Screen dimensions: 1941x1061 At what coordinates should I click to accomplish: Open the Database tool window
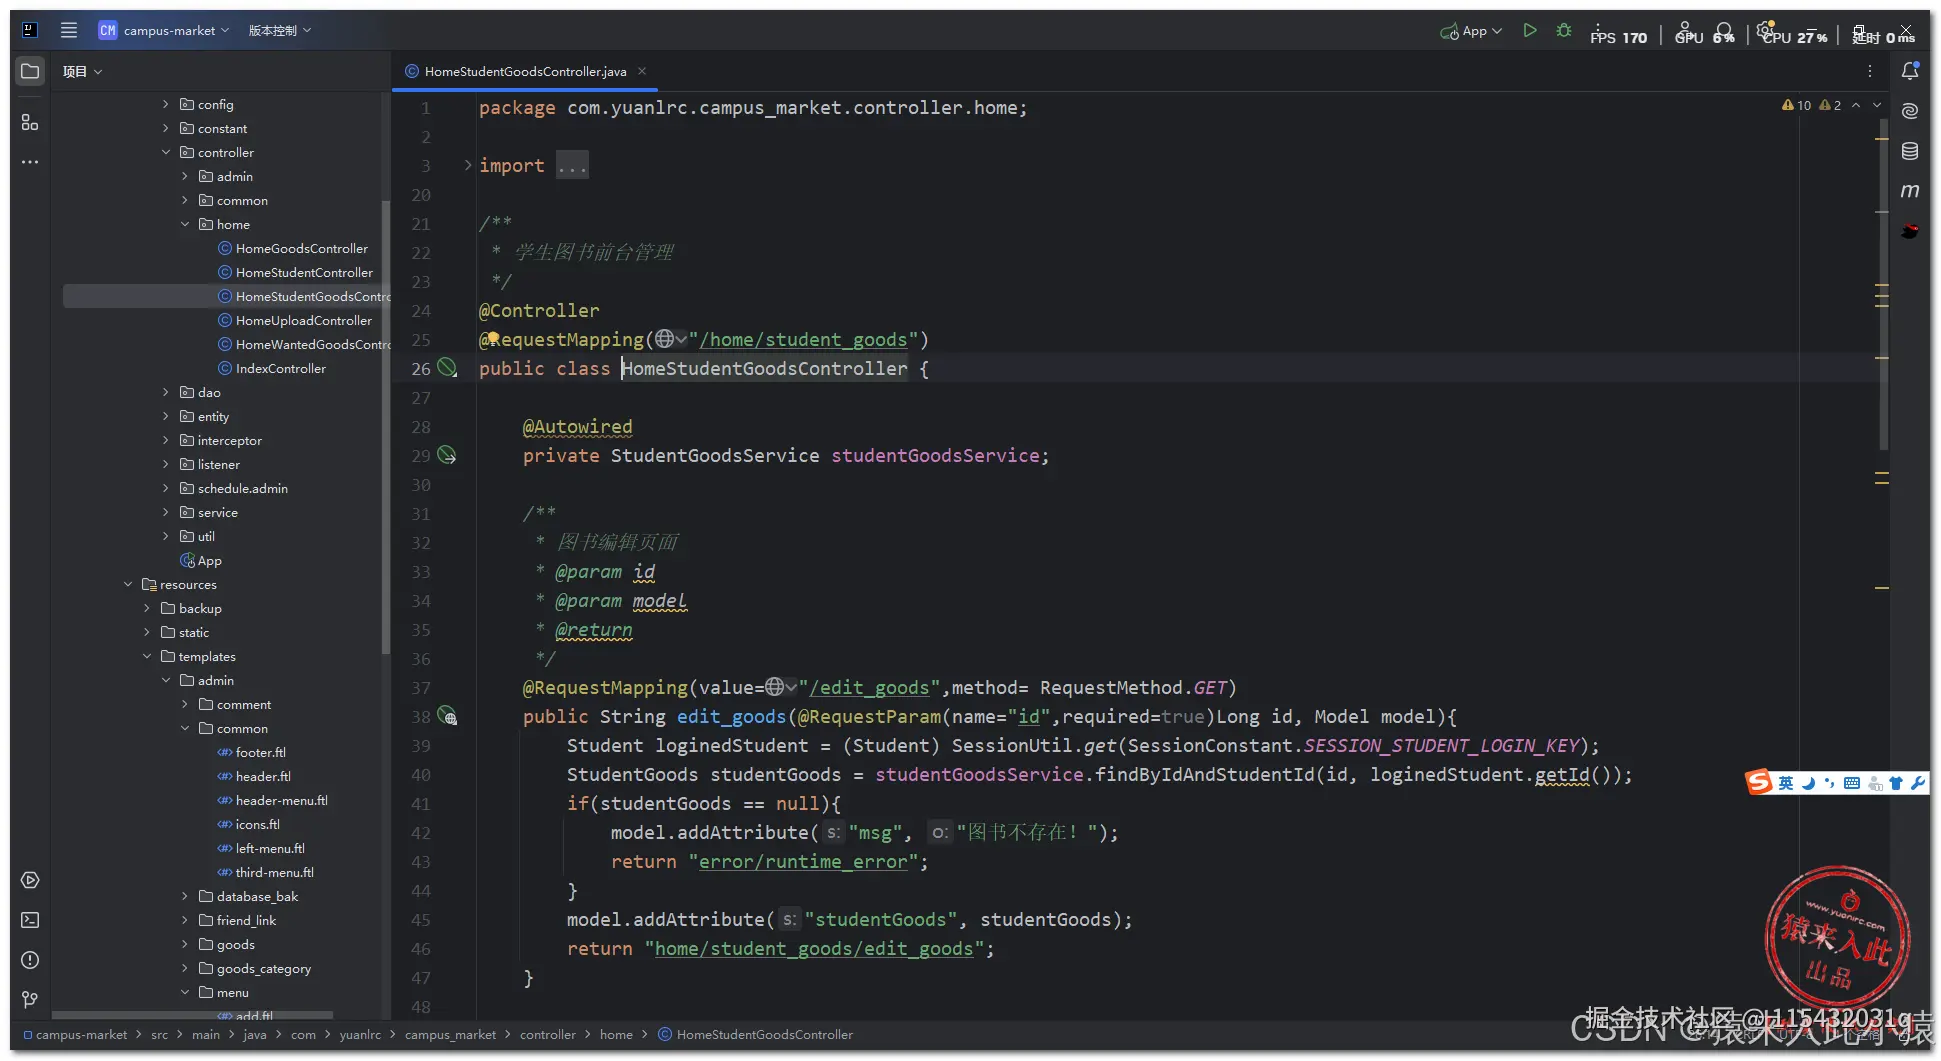[1910, 151]
